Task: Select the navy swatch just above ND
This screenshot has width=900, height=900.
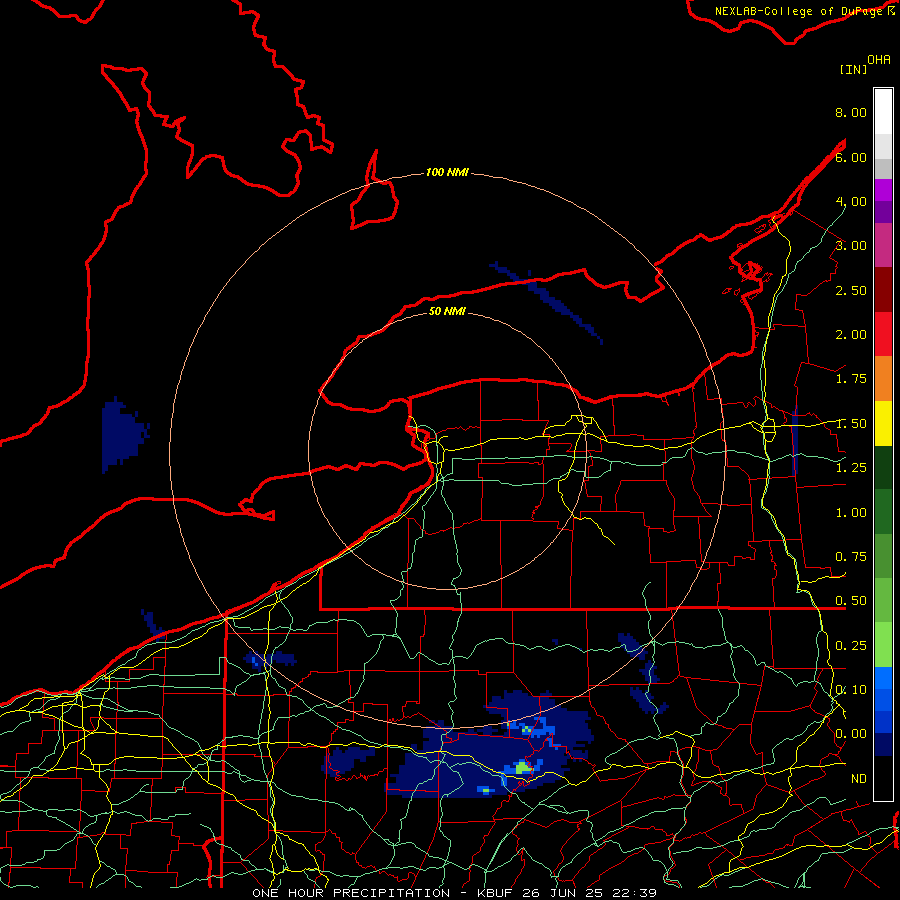Action: (x=883, y=745)
